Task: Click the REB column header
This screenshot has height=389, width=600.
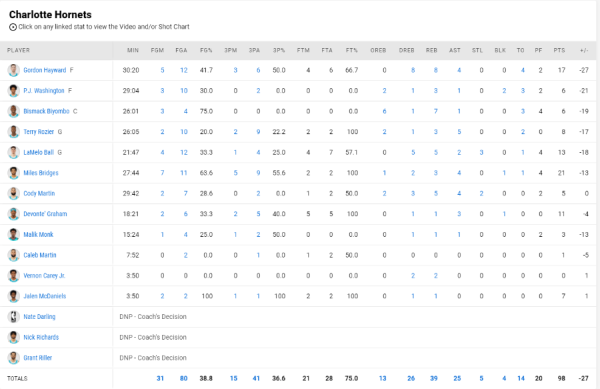Action: pyautogui.click(x=431, y=50)
